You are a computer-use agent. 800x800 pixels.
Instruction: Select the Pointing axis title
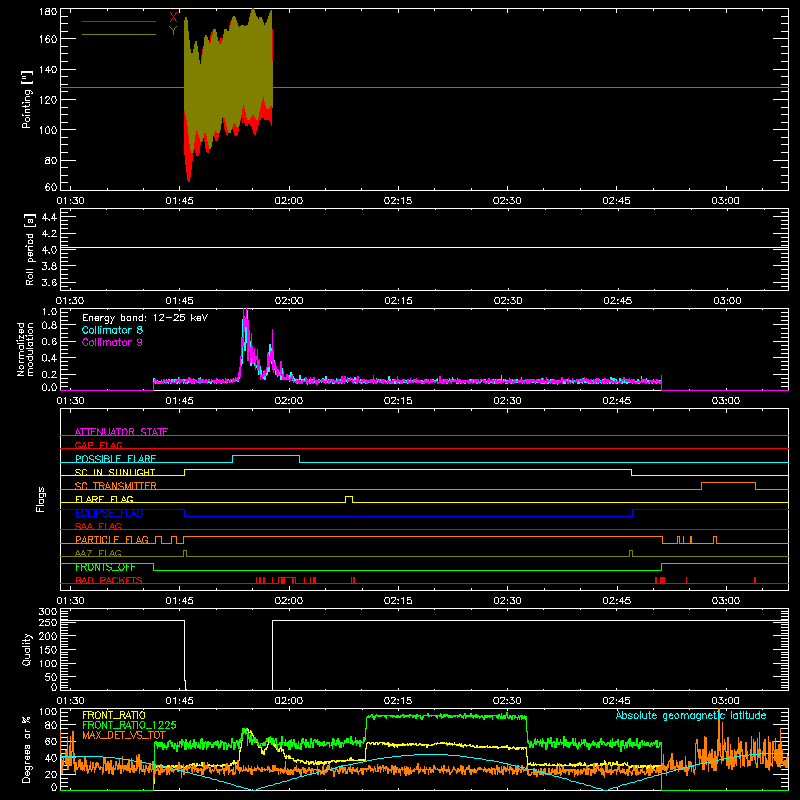(27, 99)
